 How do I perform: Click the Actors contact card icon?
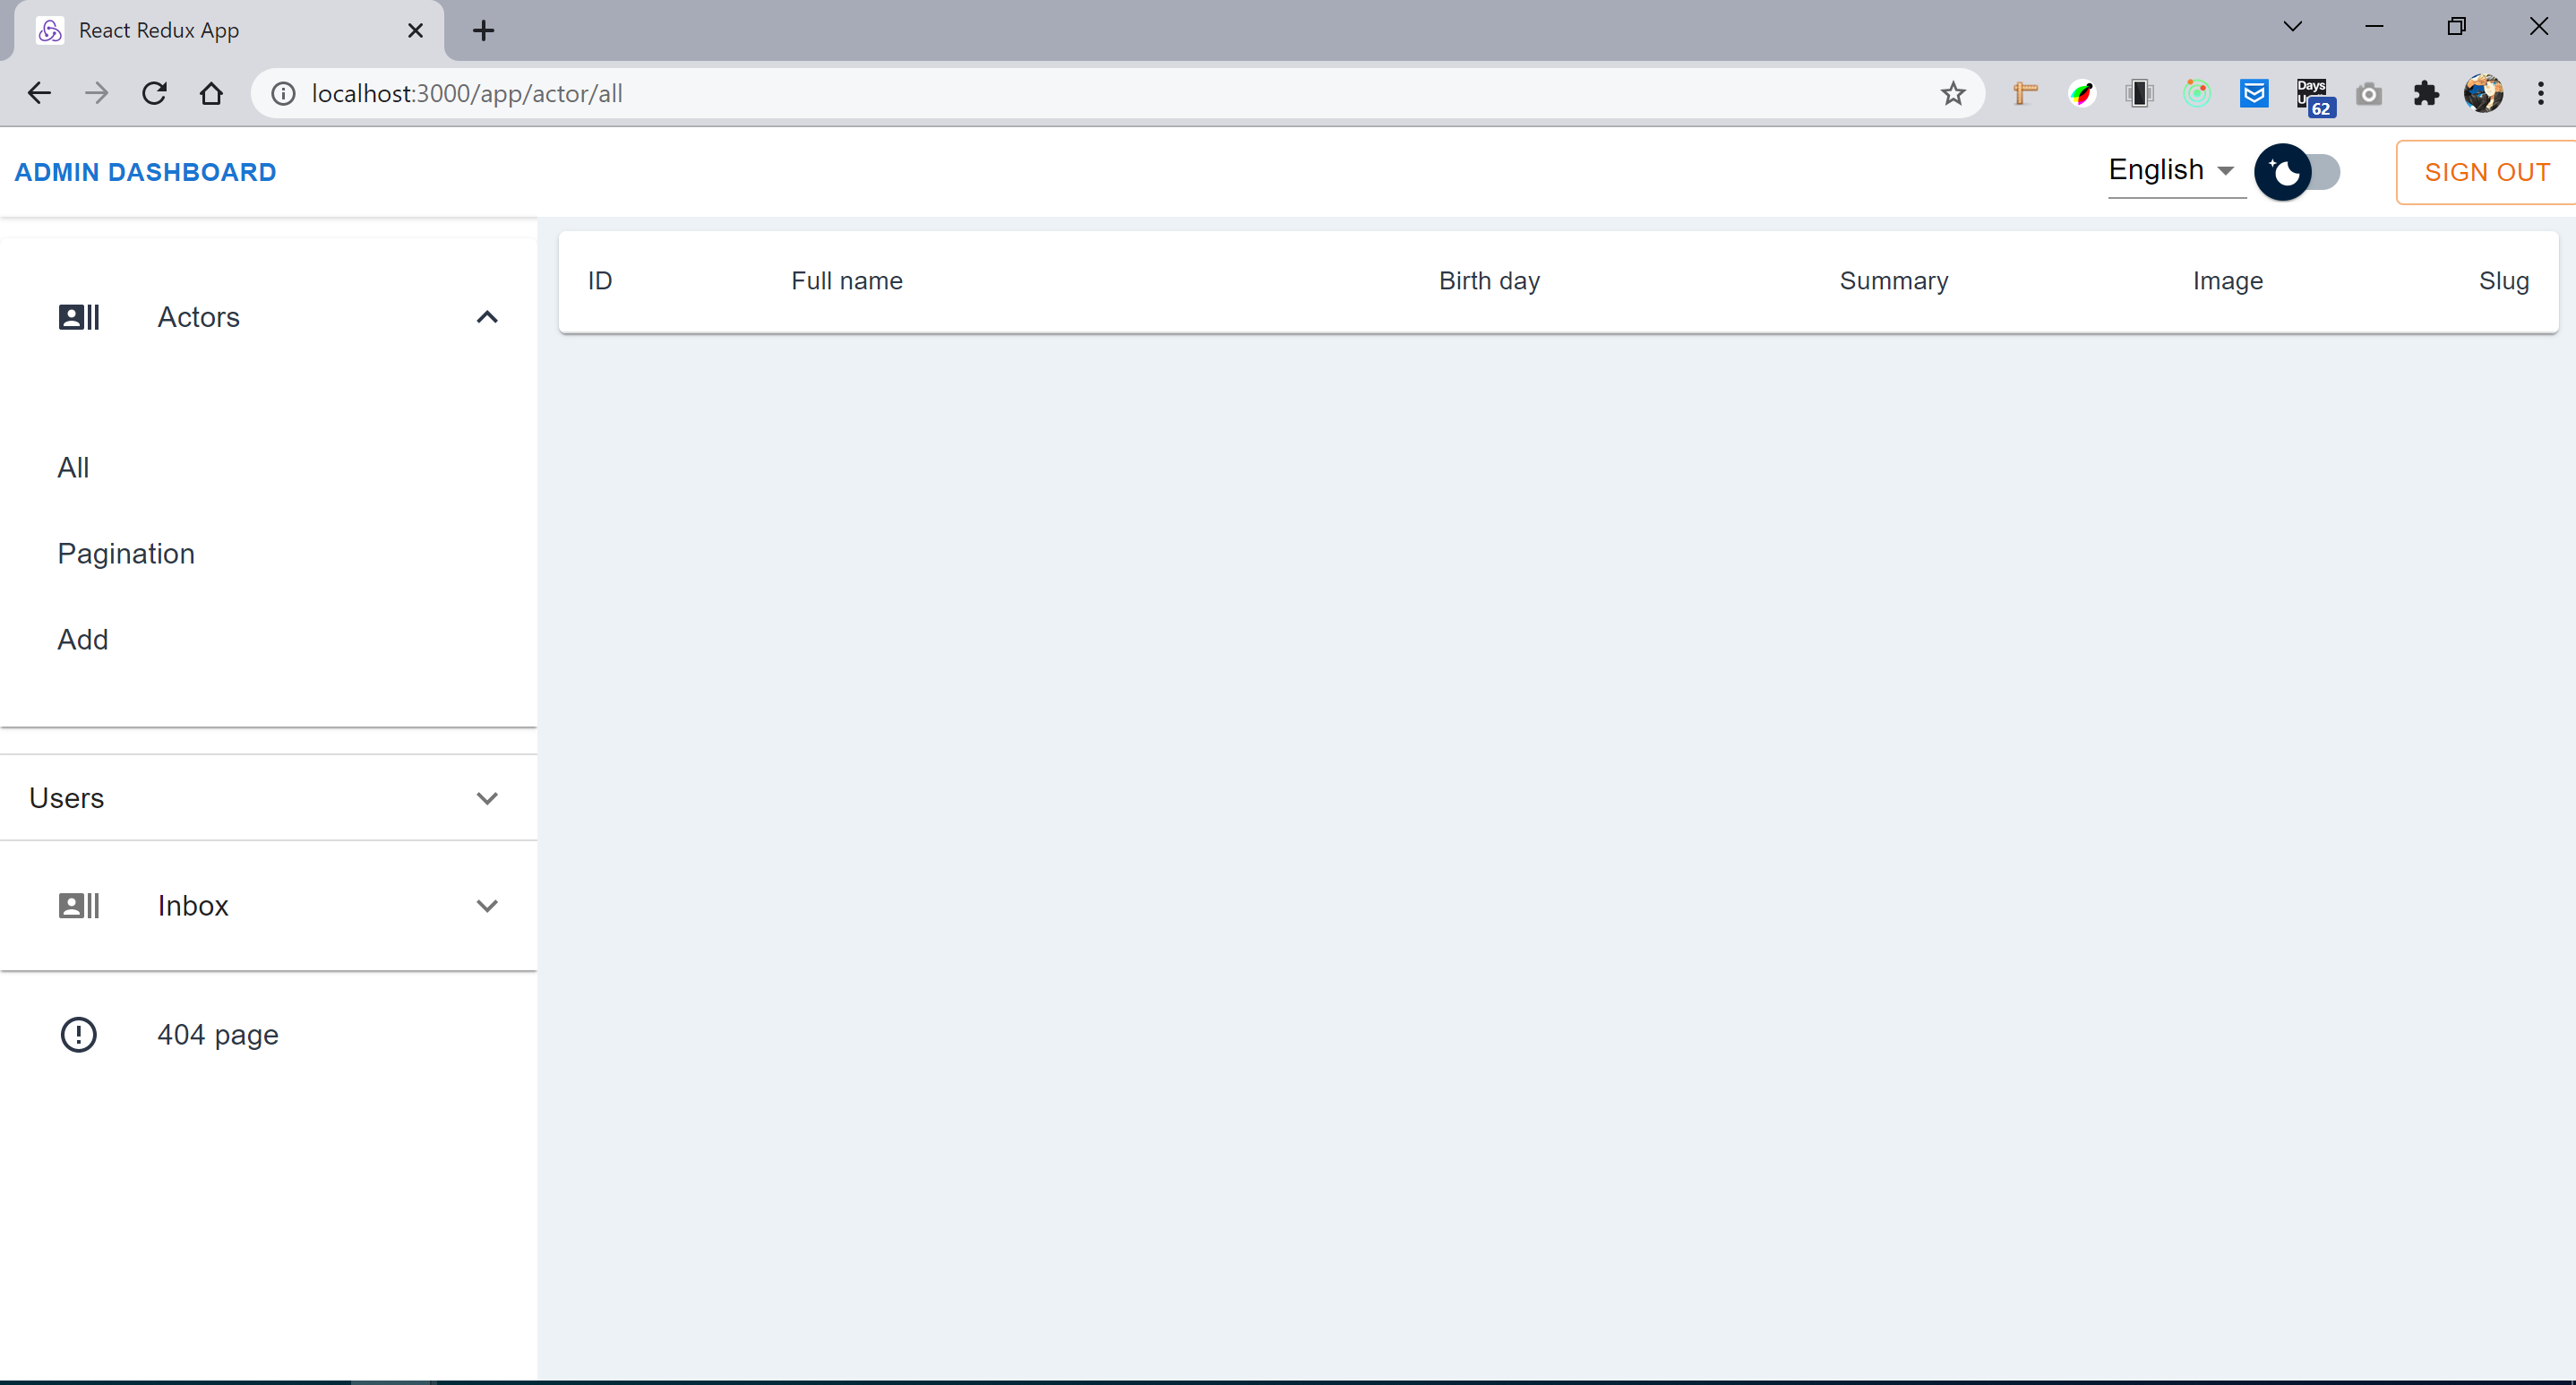click(x=79, y=317)
